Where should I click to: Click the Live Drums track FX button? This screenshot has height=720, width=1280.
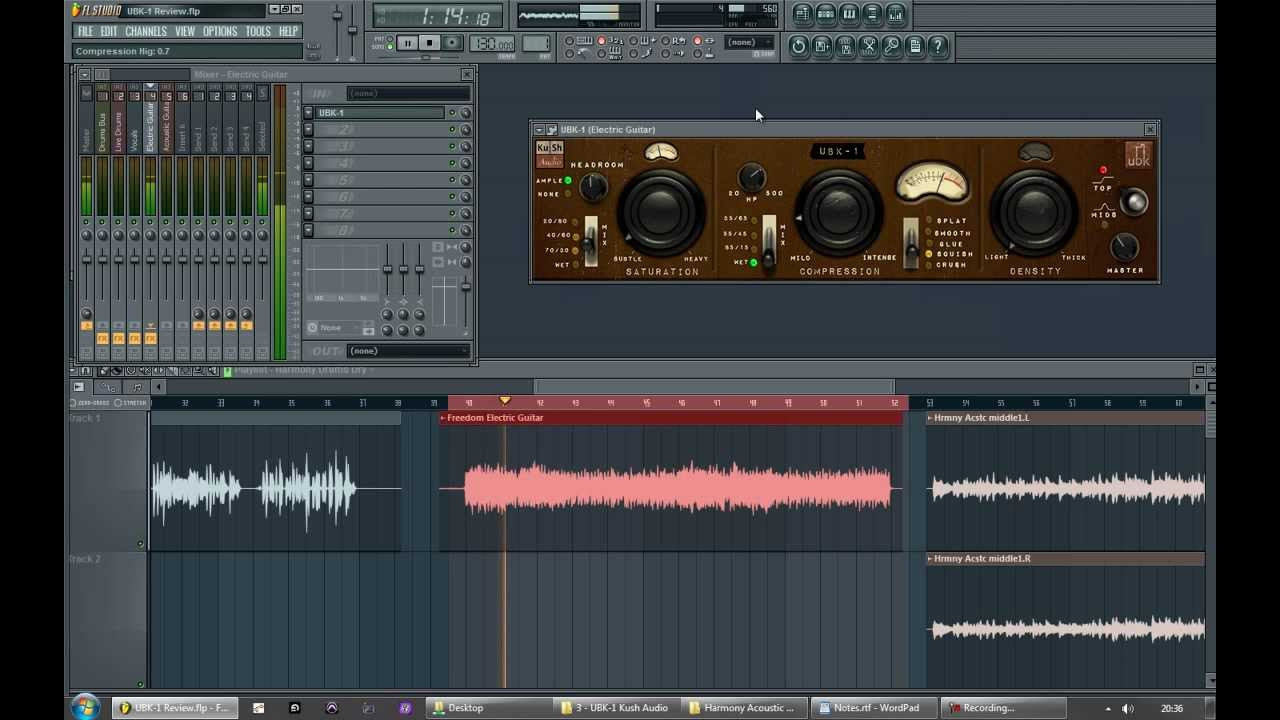tap(118, 338)
